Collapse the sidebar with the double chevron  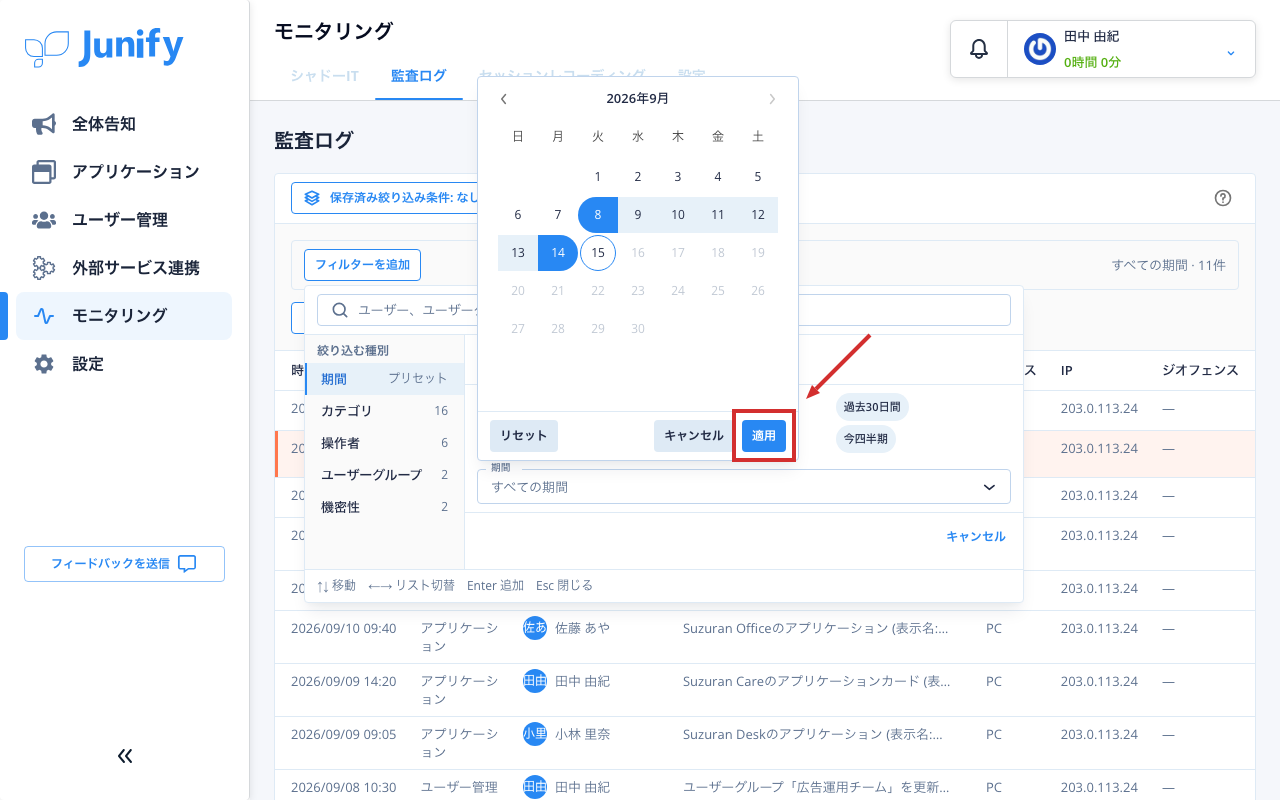[x=125, y=756]
